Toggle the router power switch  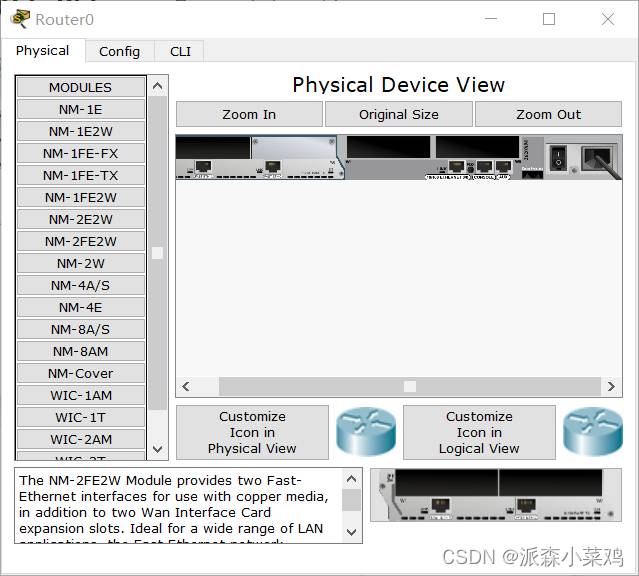coord(558,158)
